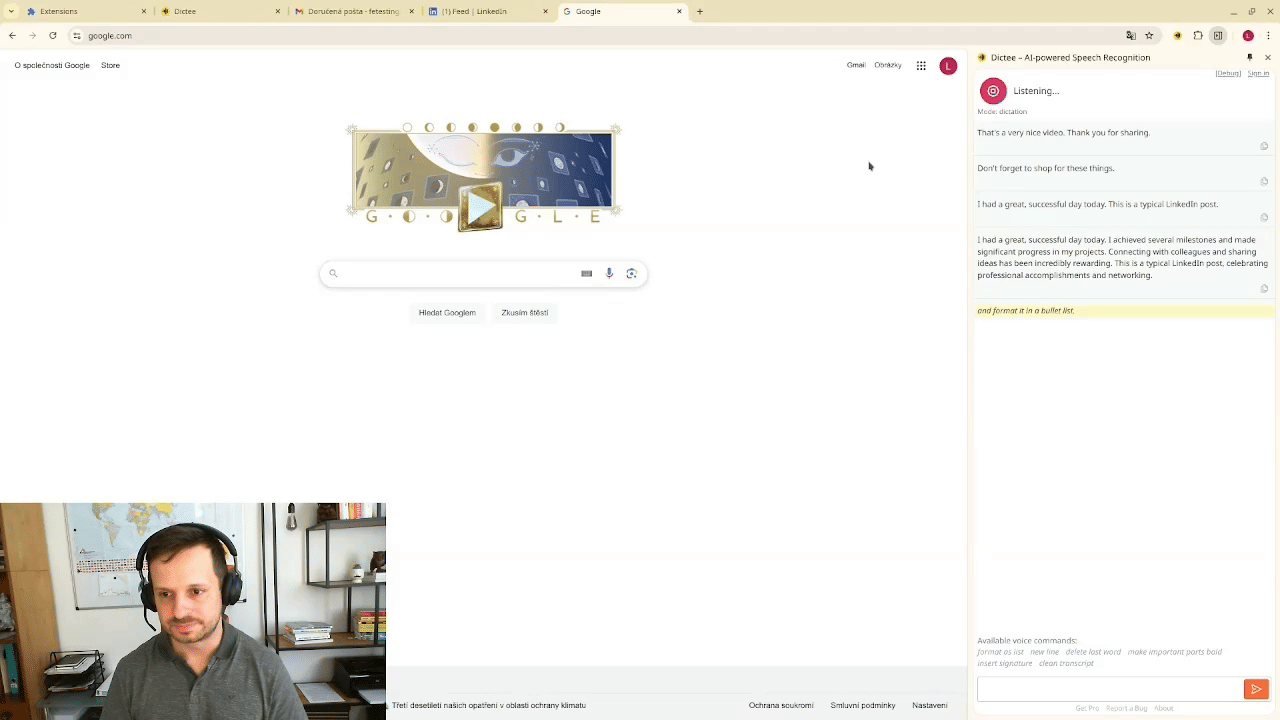
Task: Click the Dictee text input field
Action: pyautogui.click(x=1109, y=689)
